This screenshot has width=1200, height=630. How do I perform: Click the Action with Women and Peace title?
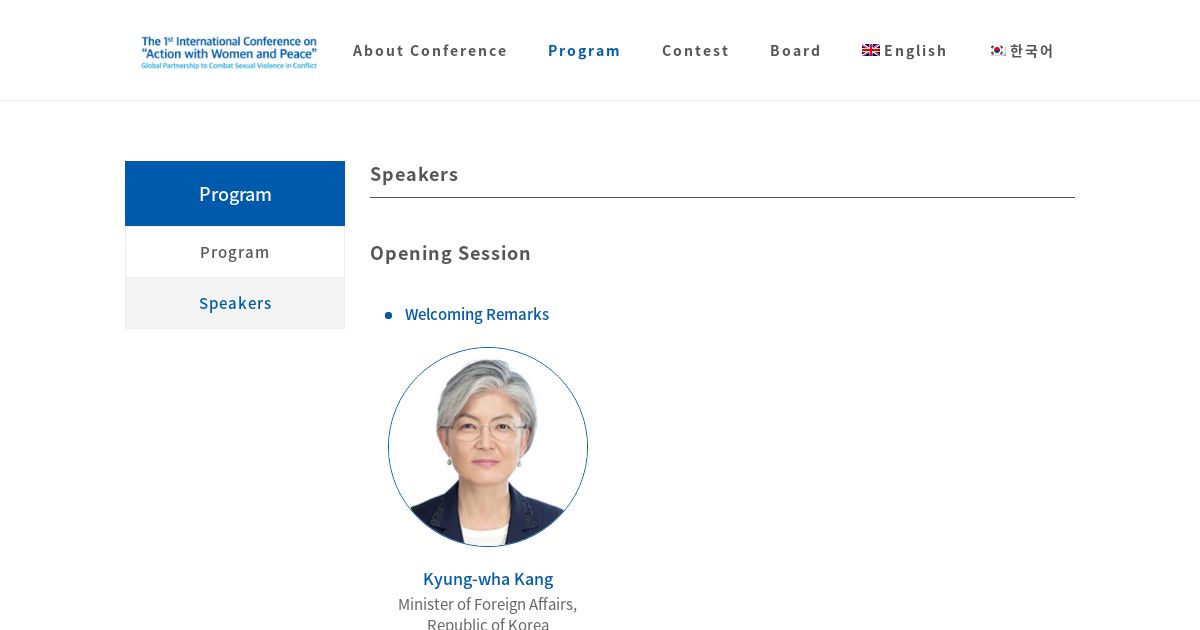(229, 54)
